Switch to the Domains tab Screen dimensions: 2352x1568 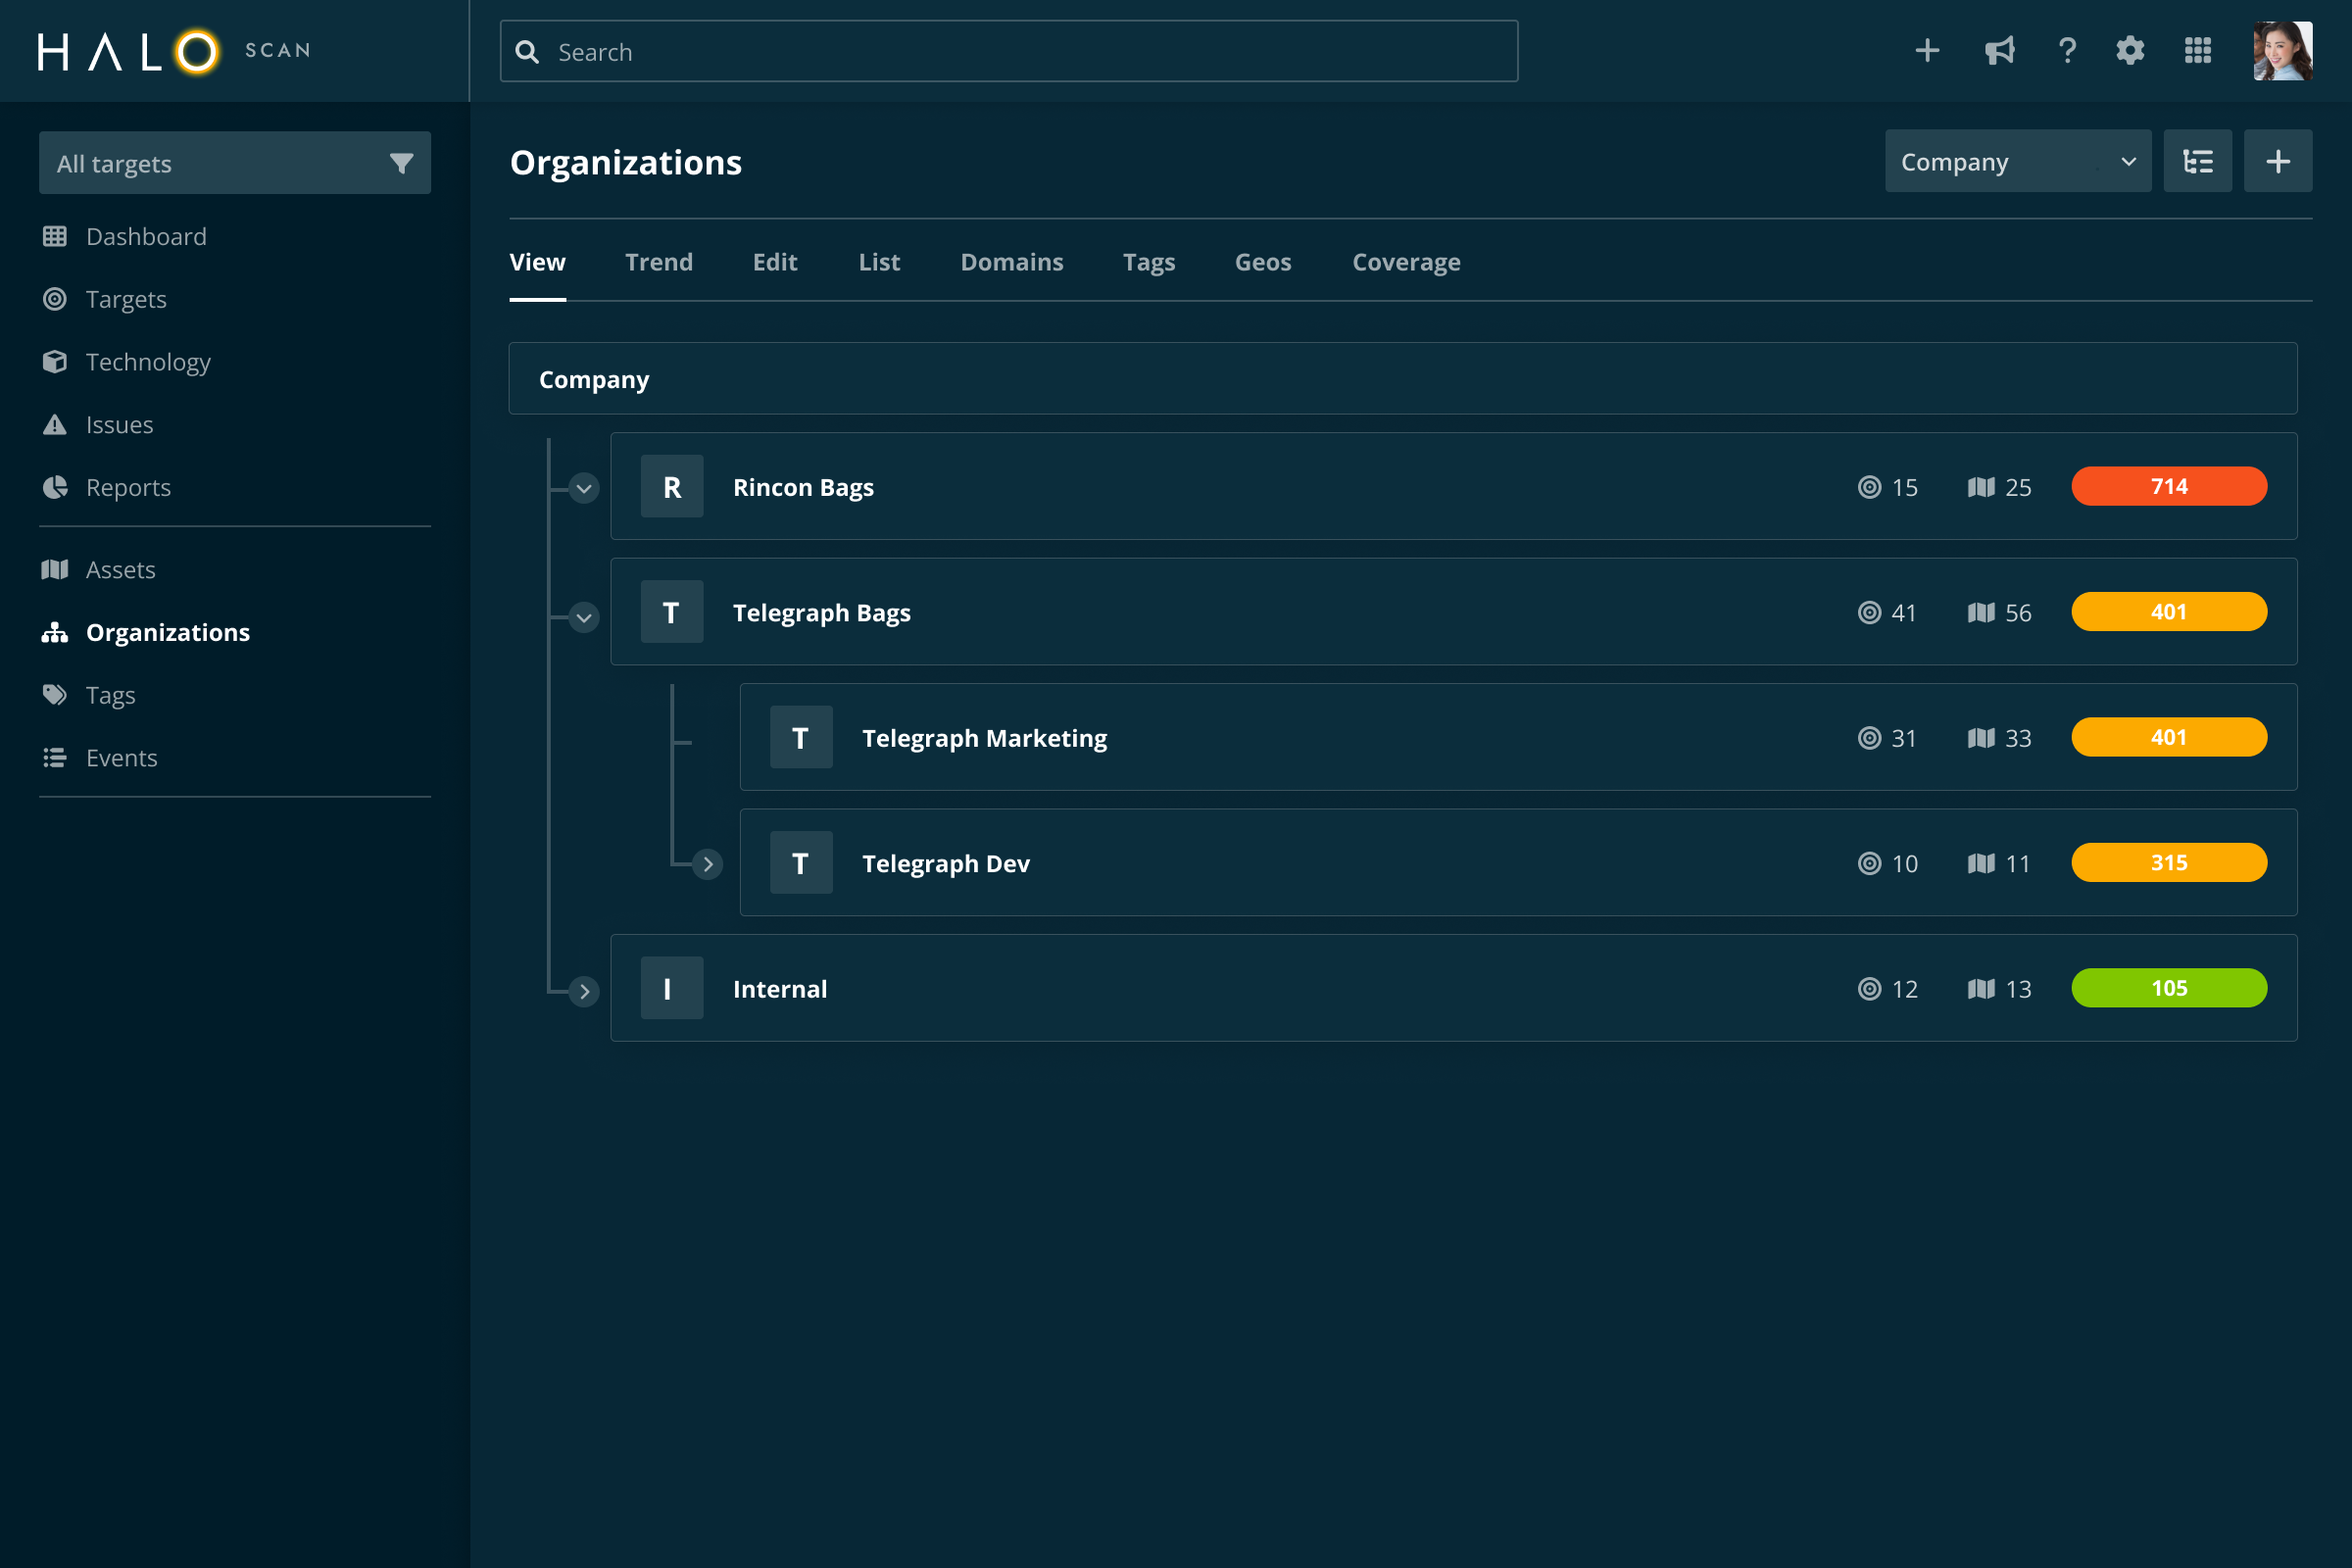(x=1012, y=262)
